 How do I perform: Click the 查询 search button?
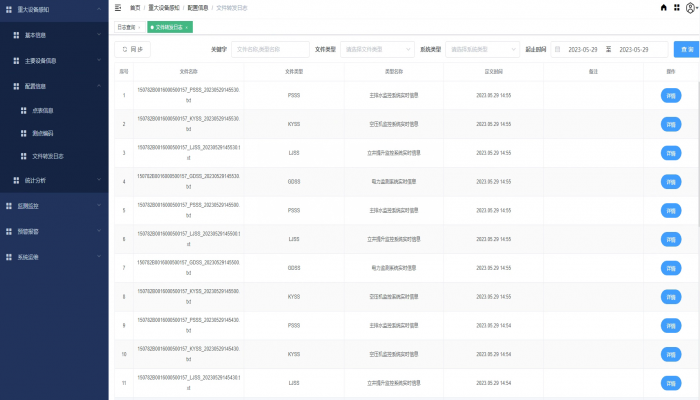(x=686, y=49)
